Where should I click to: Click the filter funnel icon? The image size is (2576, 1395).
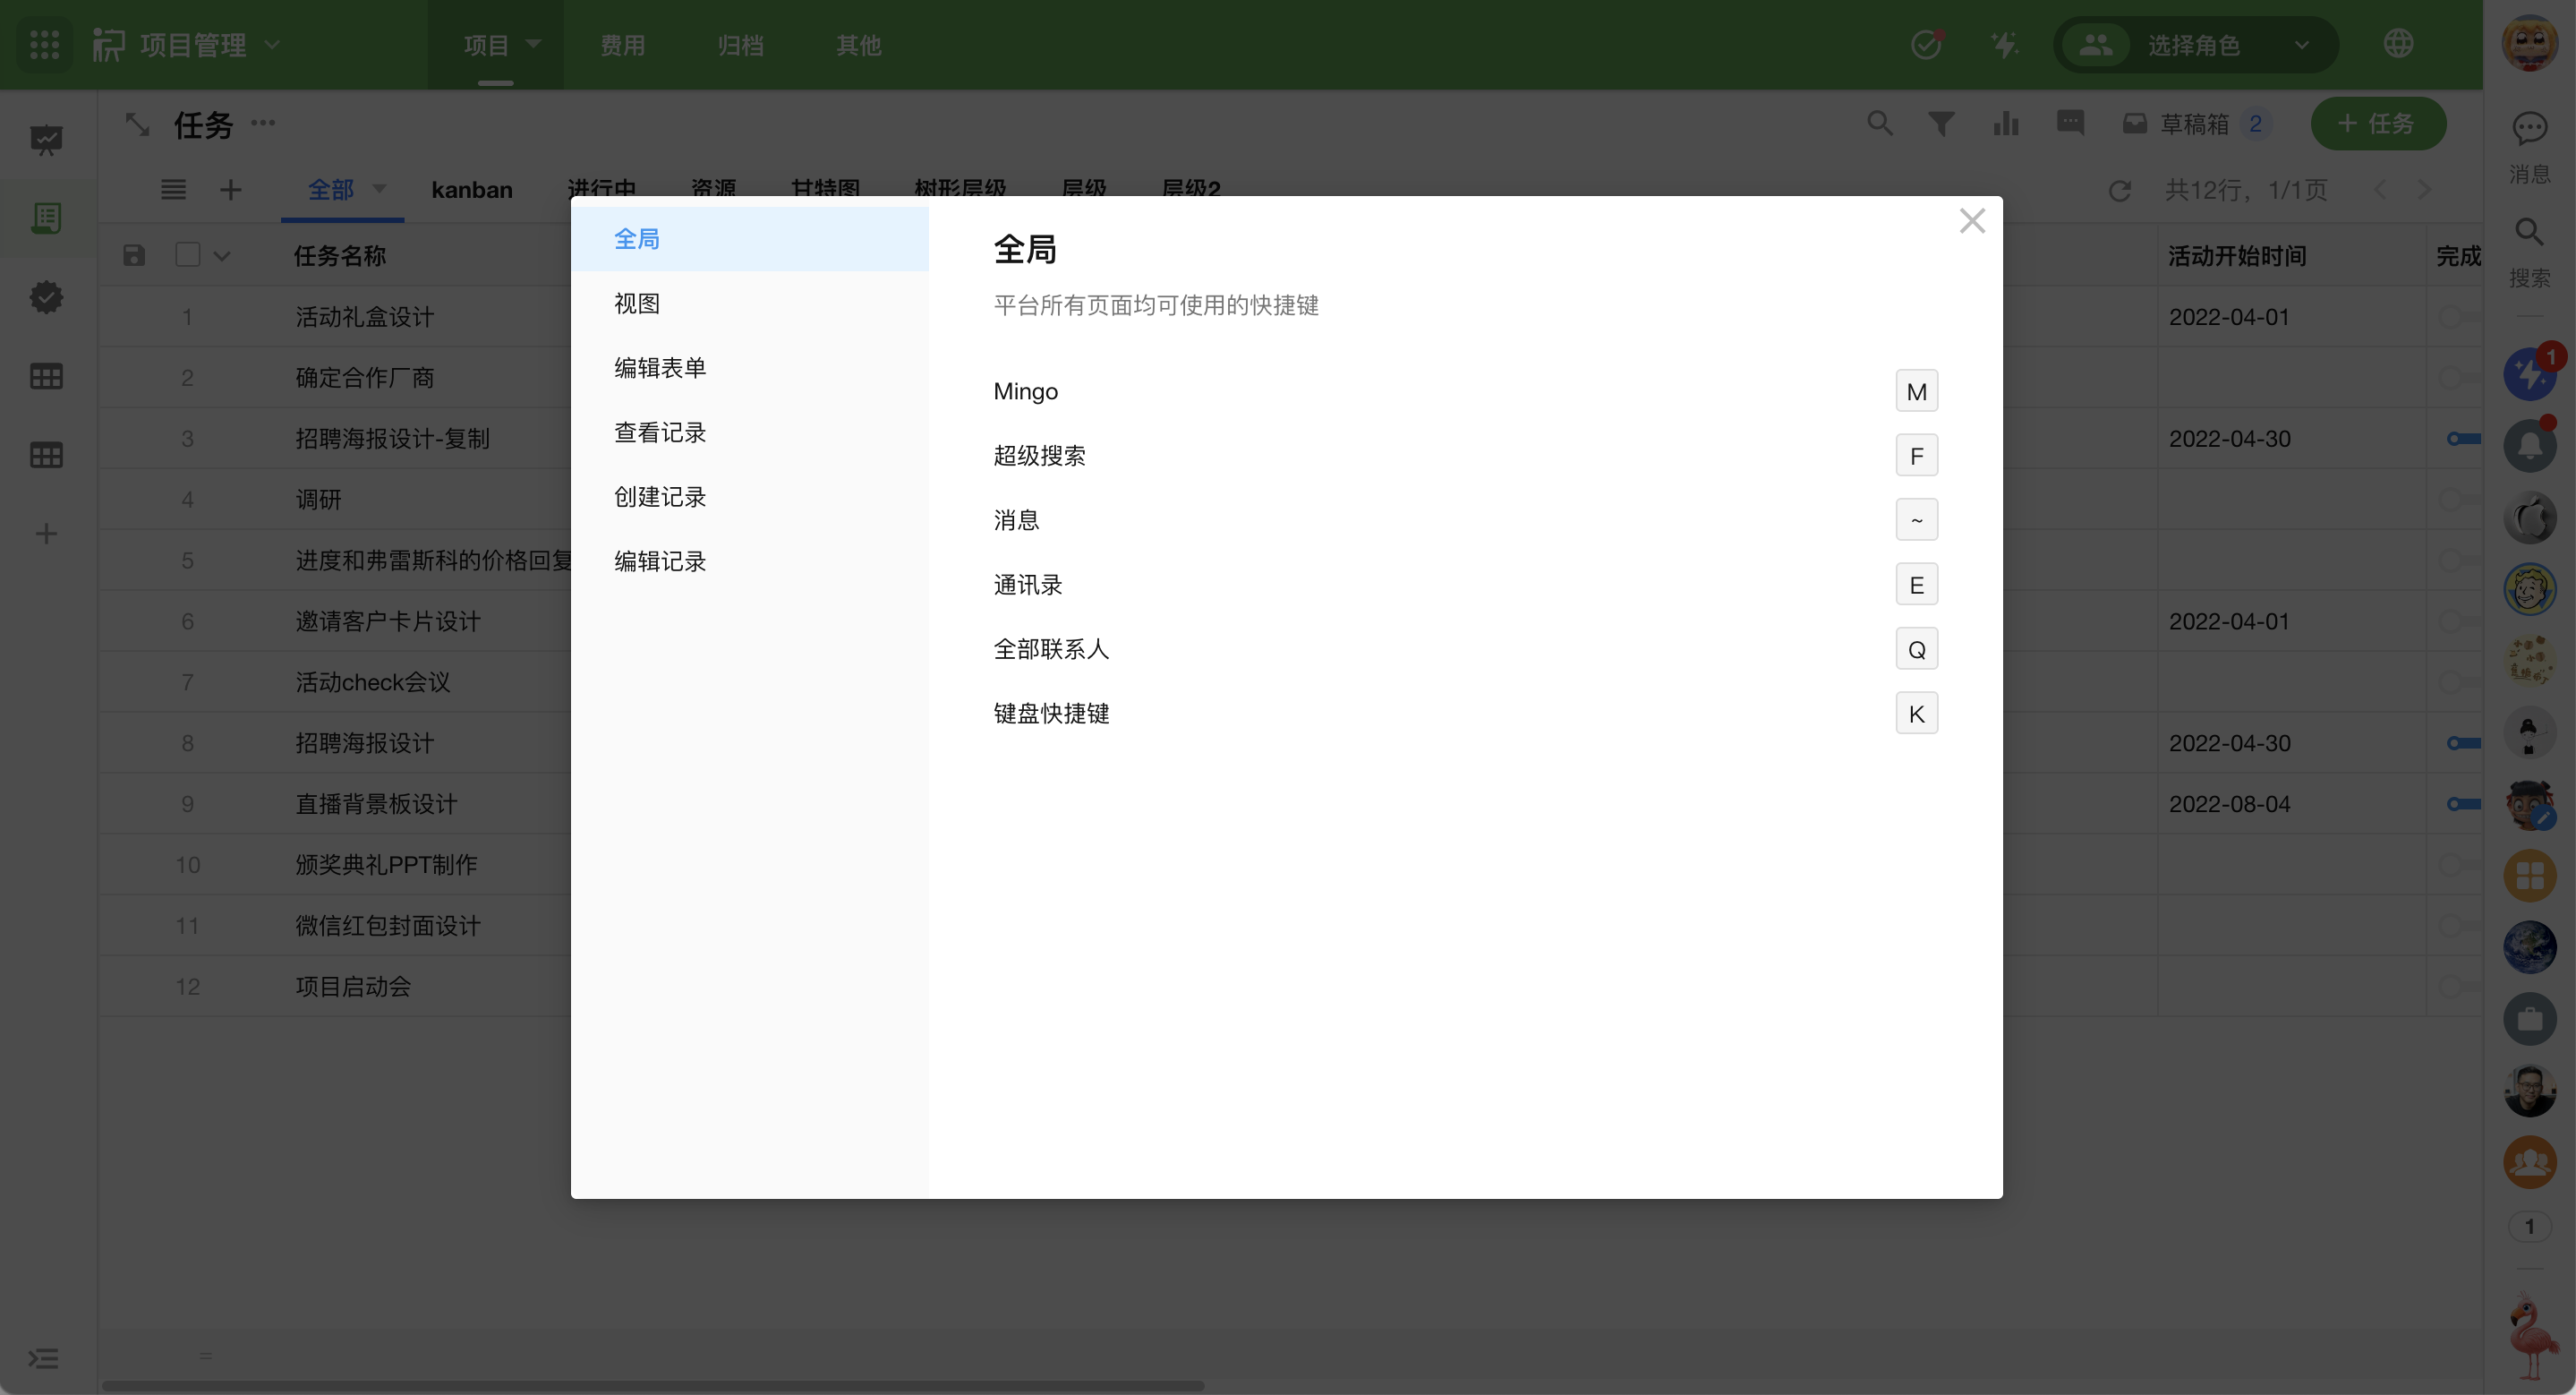pos(1941,124)
